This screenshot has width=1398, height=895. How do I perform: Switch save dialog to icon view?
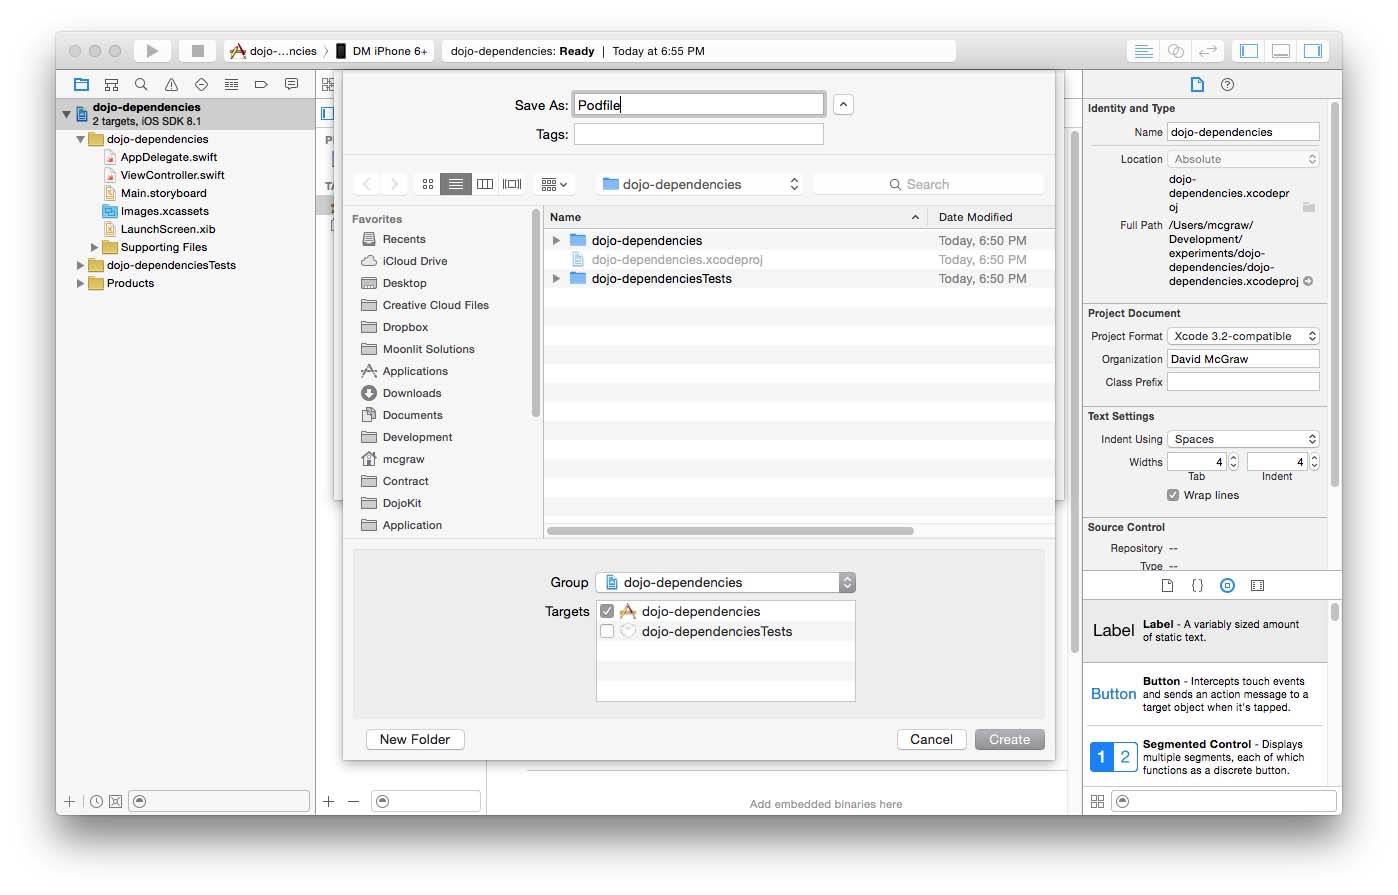[x=428, y=184]
